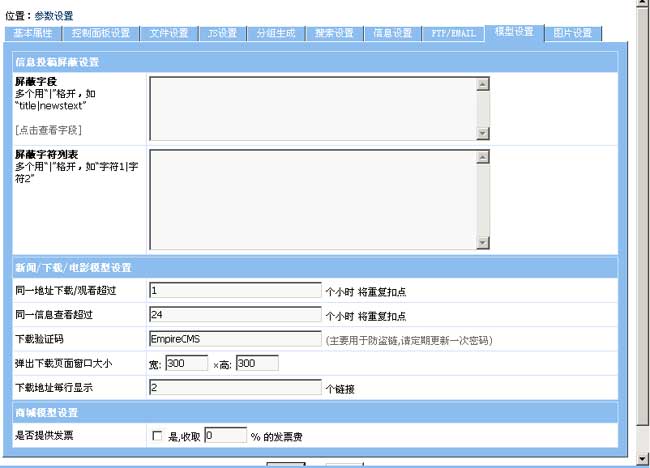
Task: Click the 屏蔽字符列表 text area
Action: (311, 200)
